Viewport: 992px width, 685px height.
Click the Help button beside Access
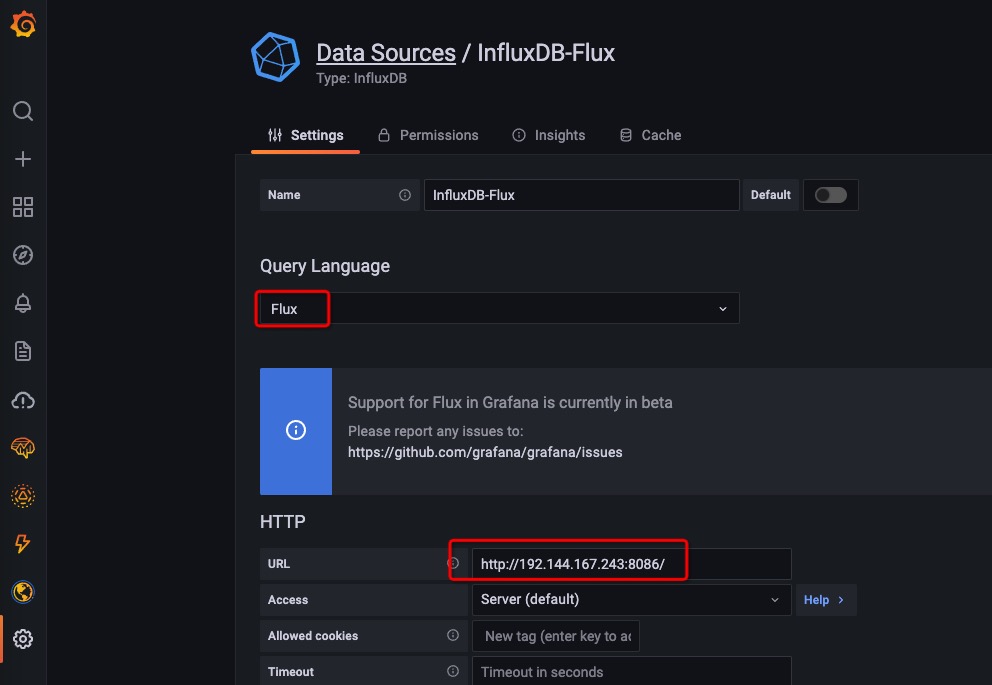(x=826, y=600)
